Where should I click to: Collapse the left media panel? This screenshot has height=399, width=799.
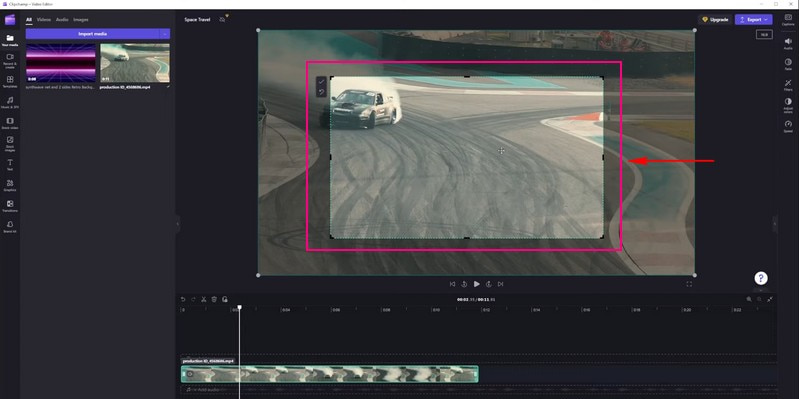pyautogui.click(x=178, y=223)
